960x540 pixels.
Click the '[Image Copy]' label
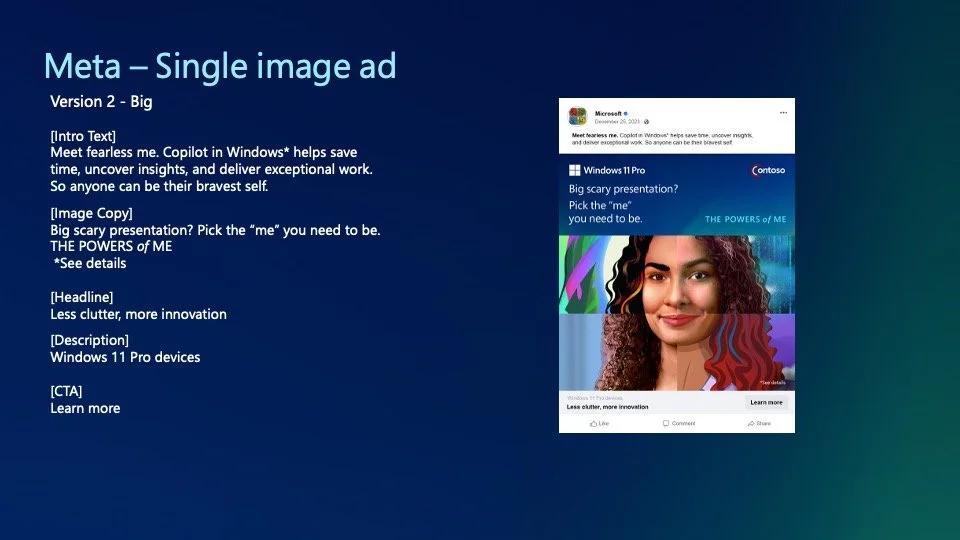91,213
